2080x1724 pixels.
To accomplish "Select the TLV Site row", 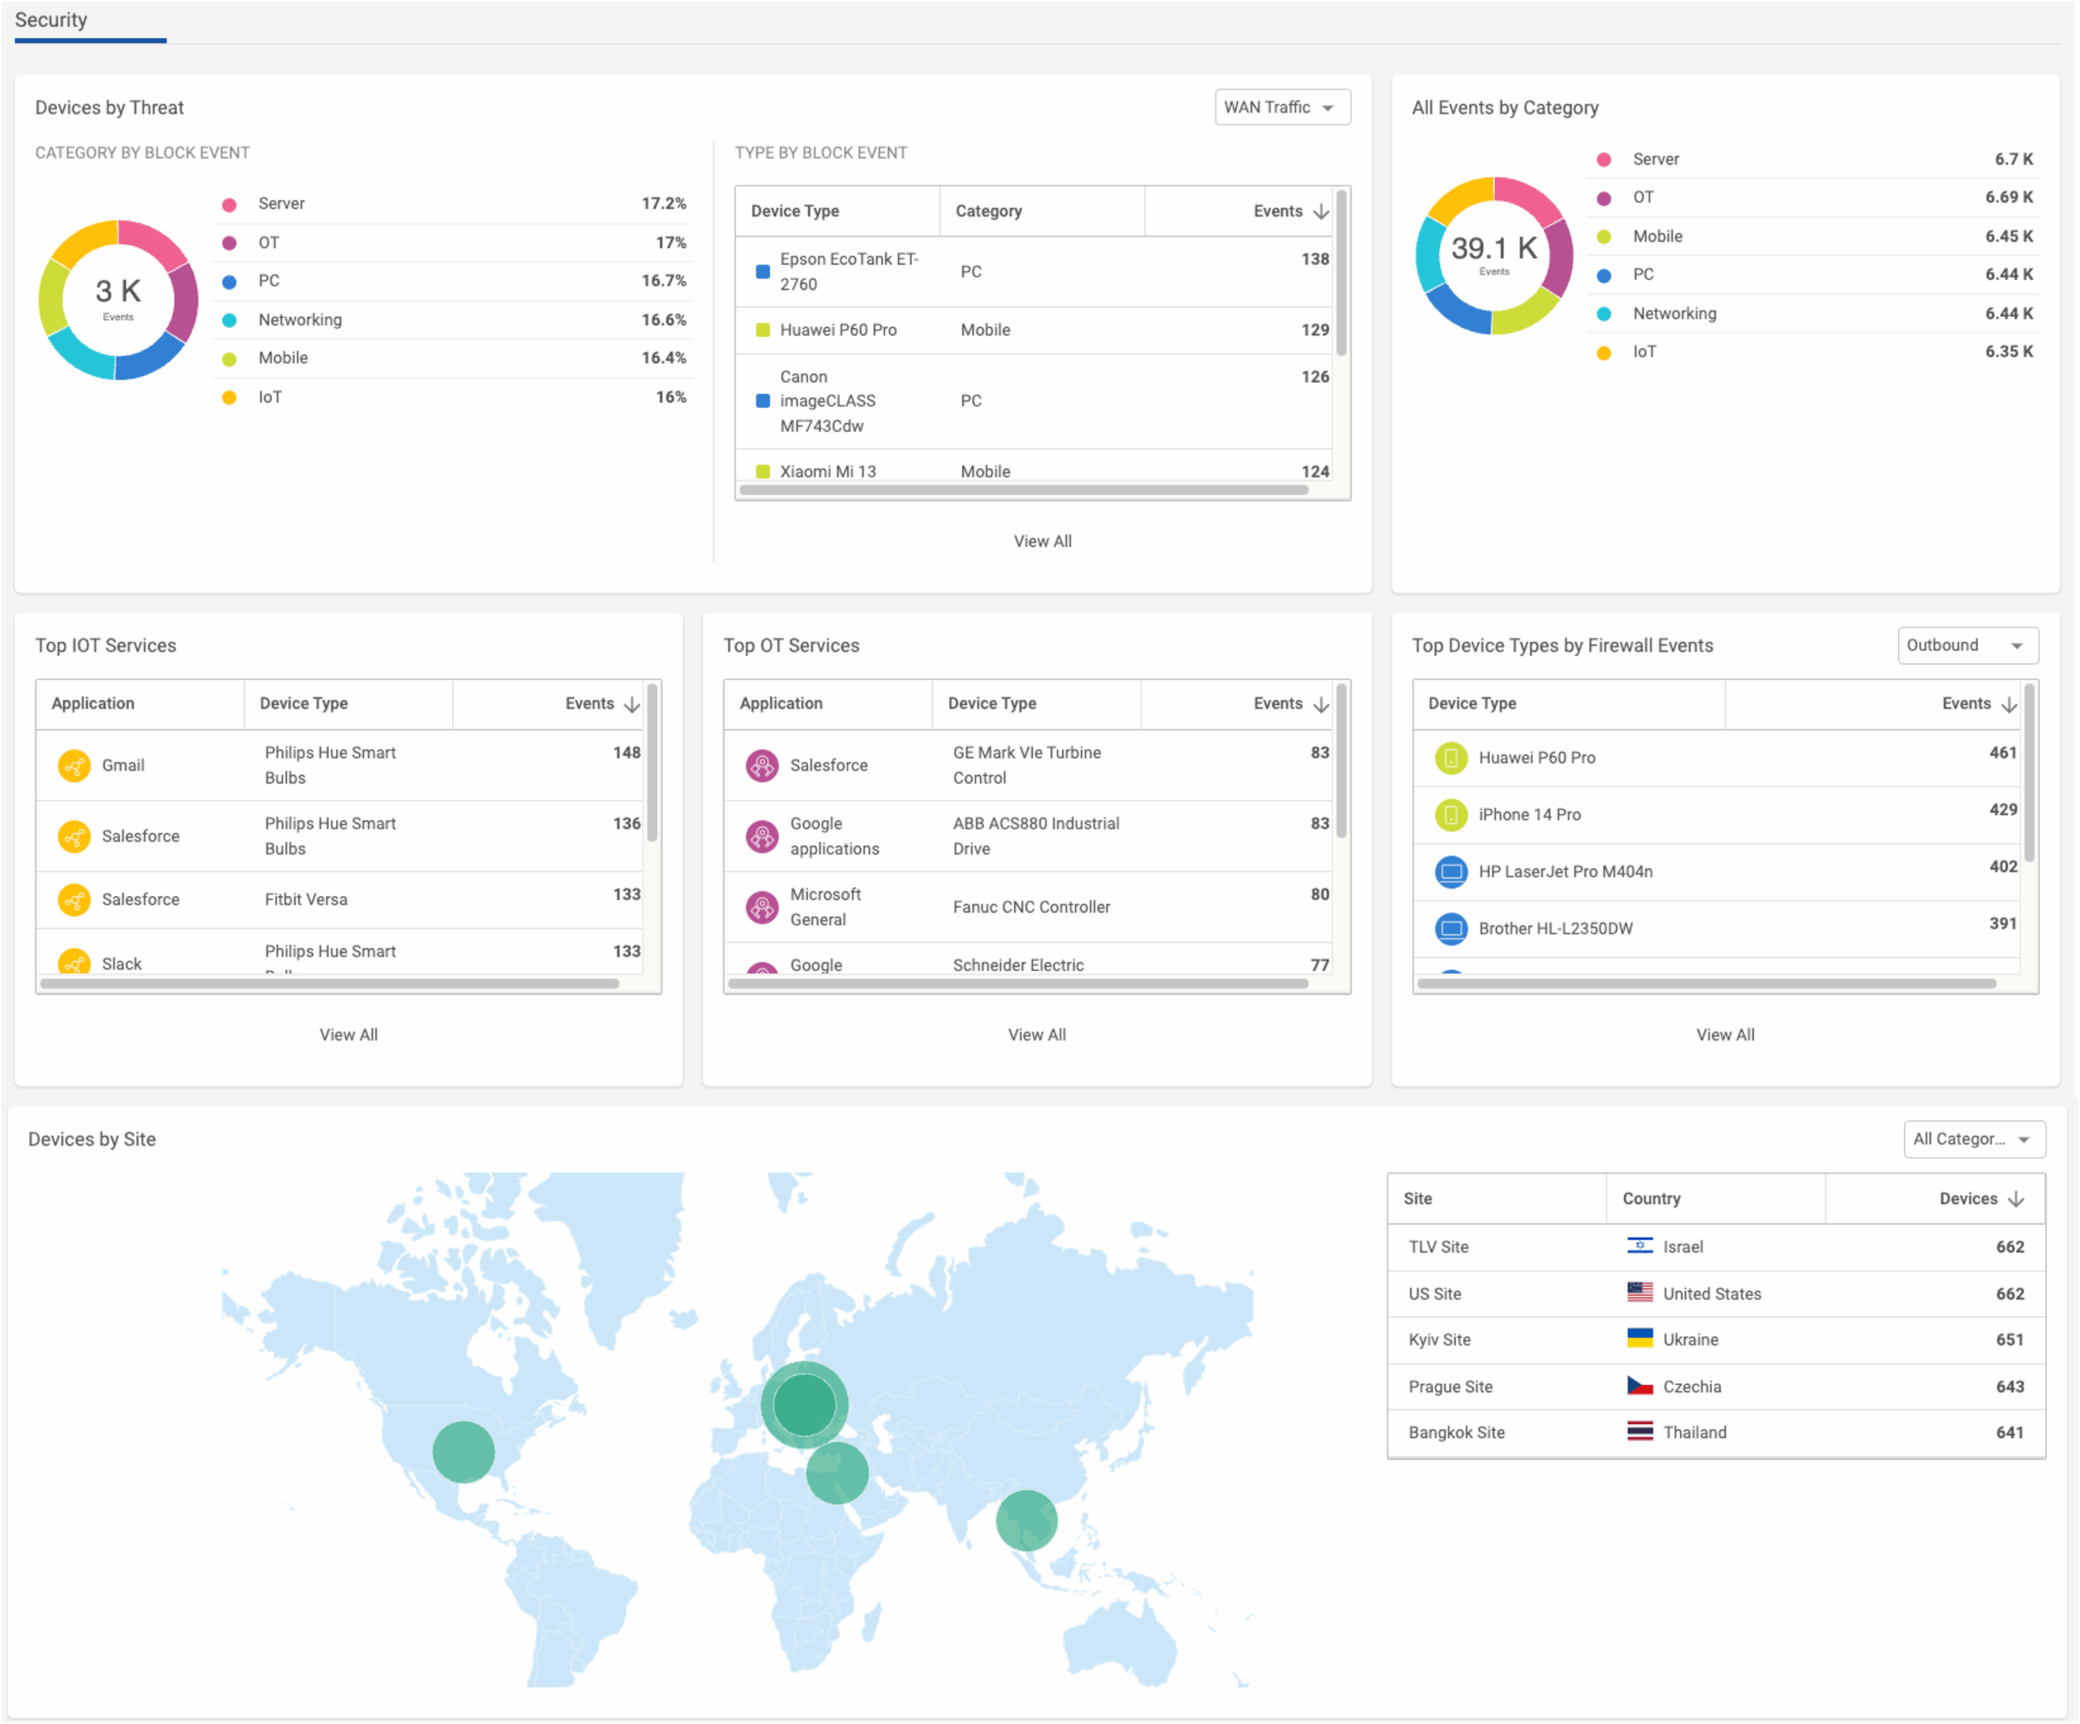I will click(x=1716, y=1247).
